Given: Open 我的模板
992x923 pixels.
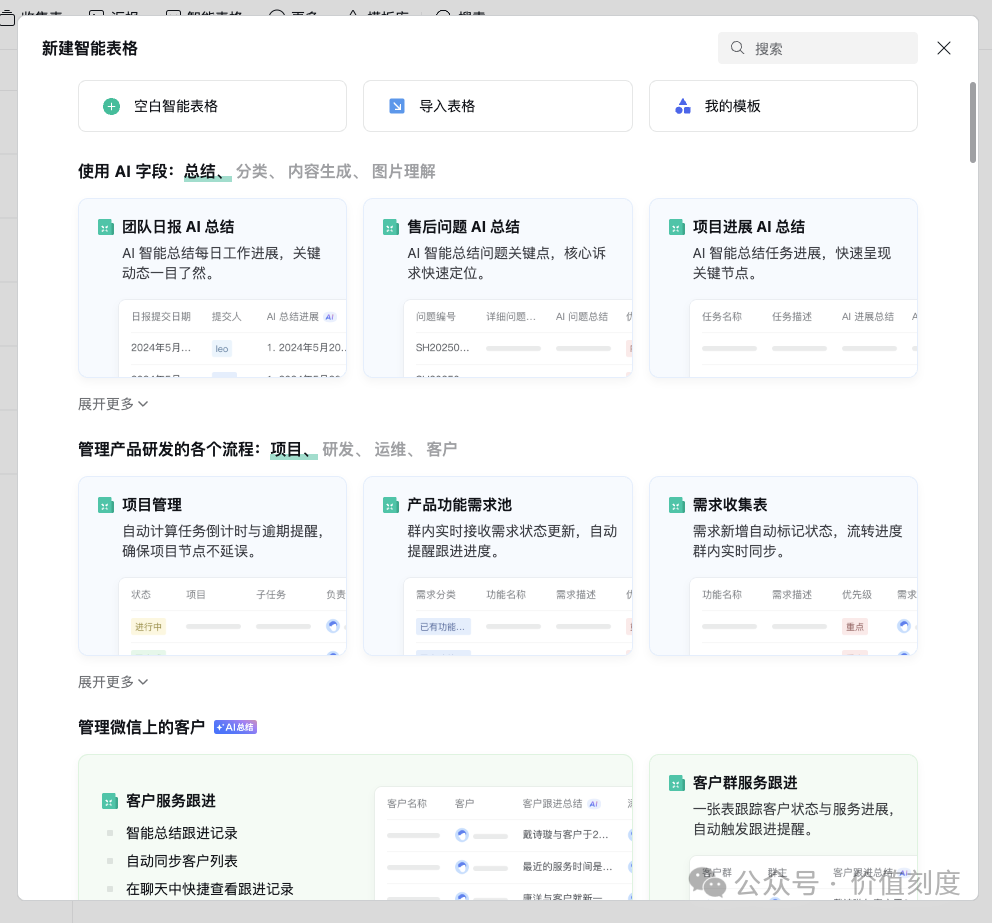Looking at the screenshot, I should click(783, 106).
